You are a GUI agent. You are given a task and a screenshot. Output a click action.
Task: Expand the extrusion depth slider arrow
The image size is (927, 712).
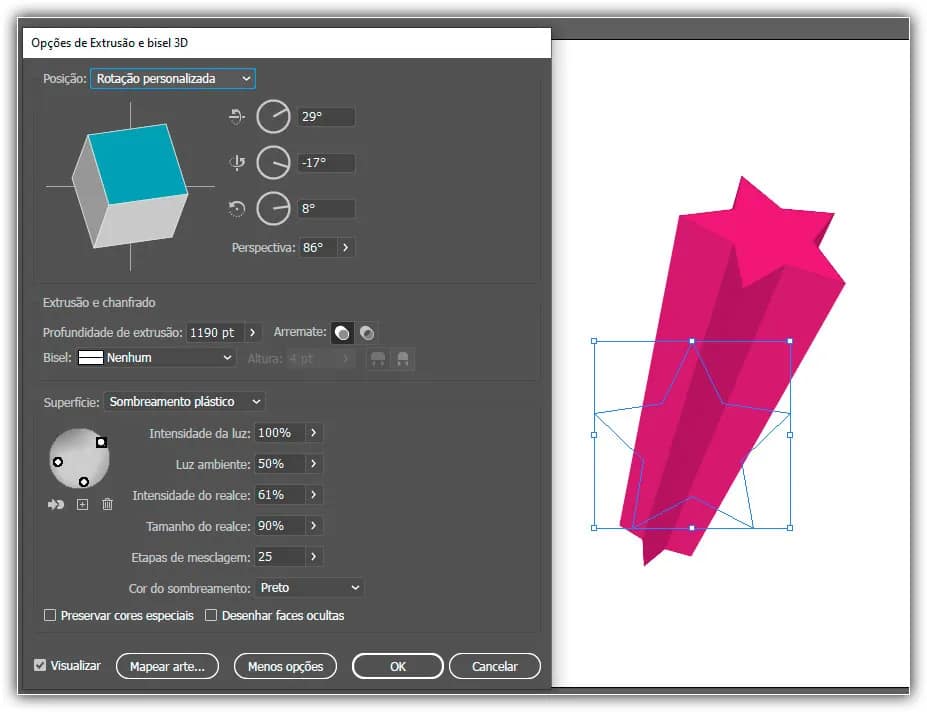tap(252, 333)
